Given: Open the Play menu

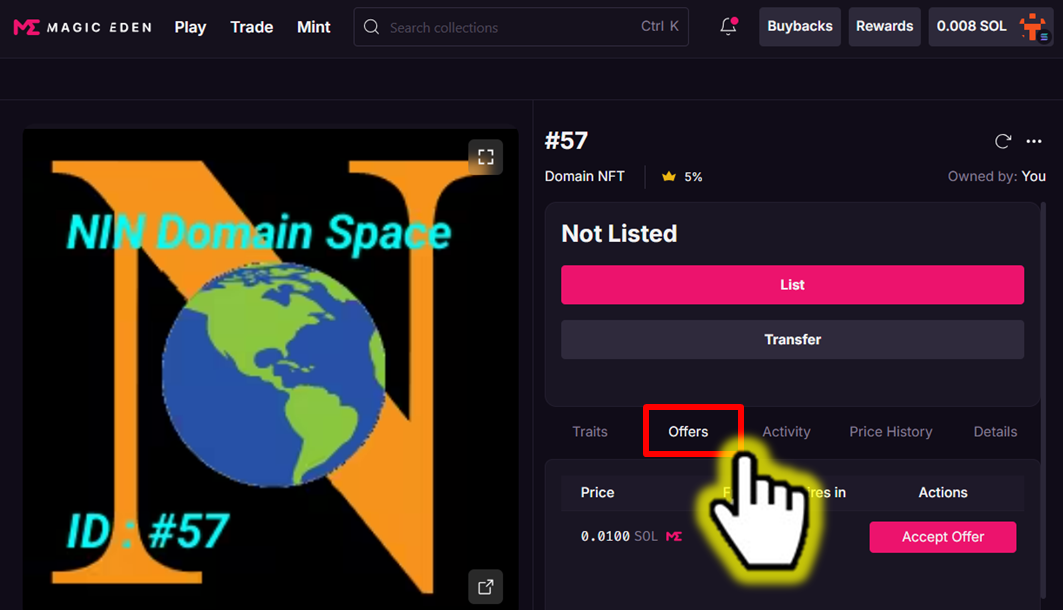Looking at the screenshot, I should 190,27.
